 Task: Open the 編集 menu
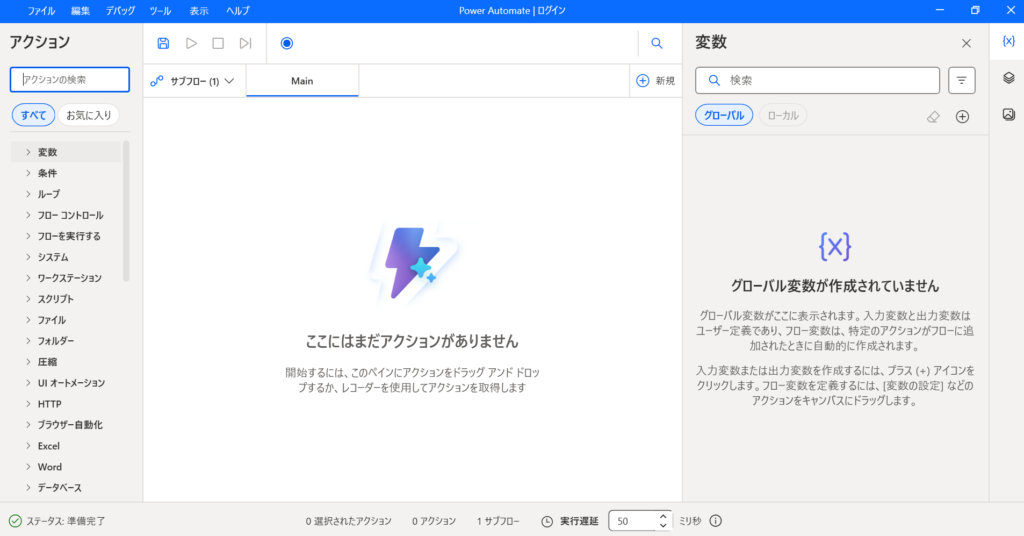80,11
